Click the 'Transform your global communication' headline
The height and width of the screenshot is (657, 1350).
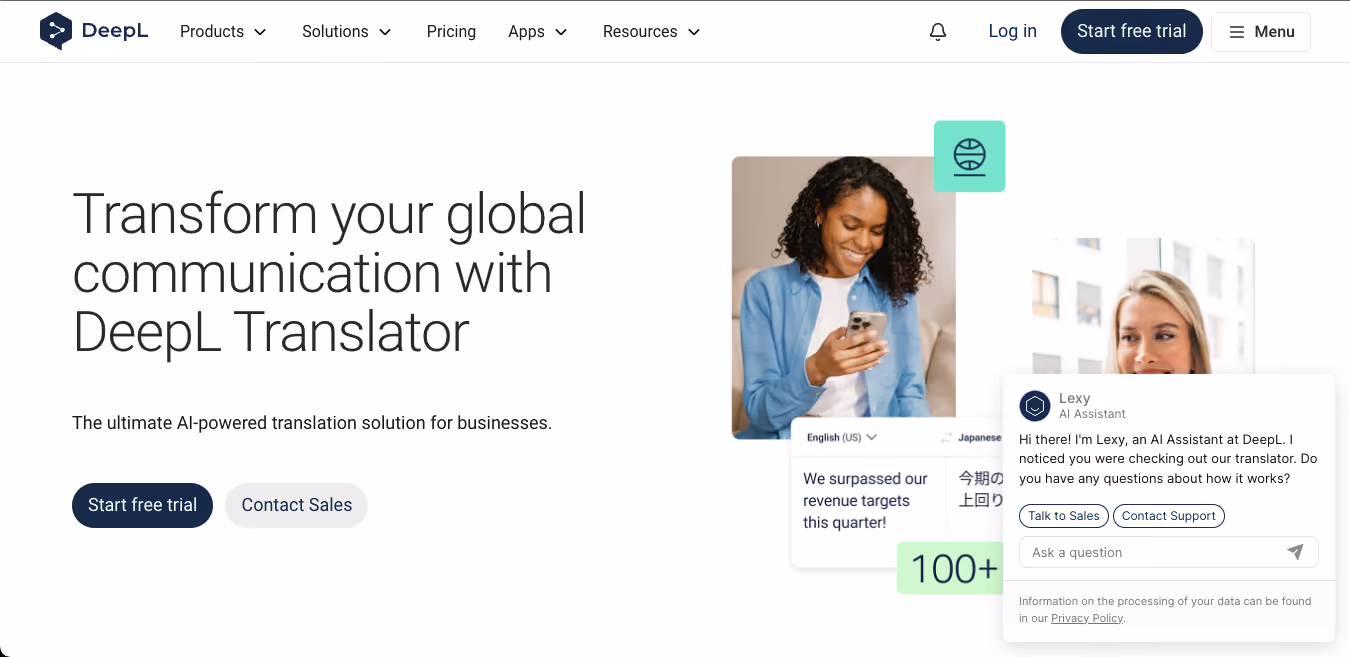tap(329, 272)
